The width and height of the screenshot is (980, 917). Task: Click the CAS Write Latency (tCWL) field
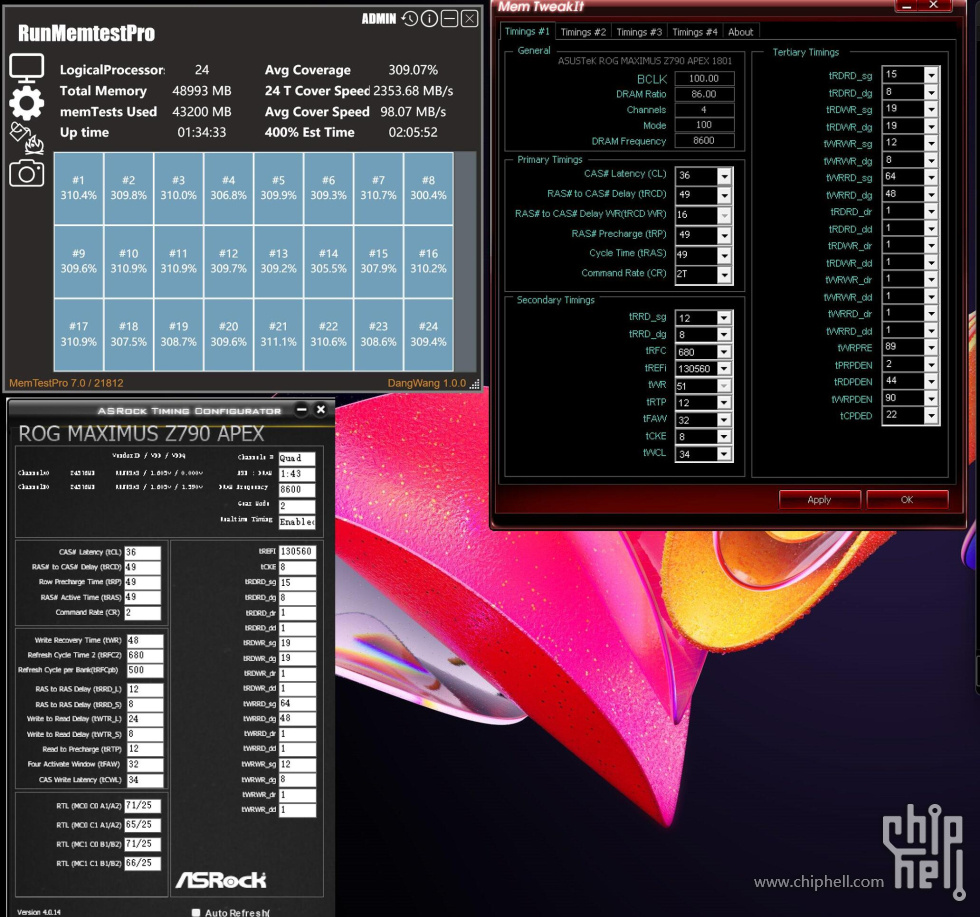tap(145, 780)
